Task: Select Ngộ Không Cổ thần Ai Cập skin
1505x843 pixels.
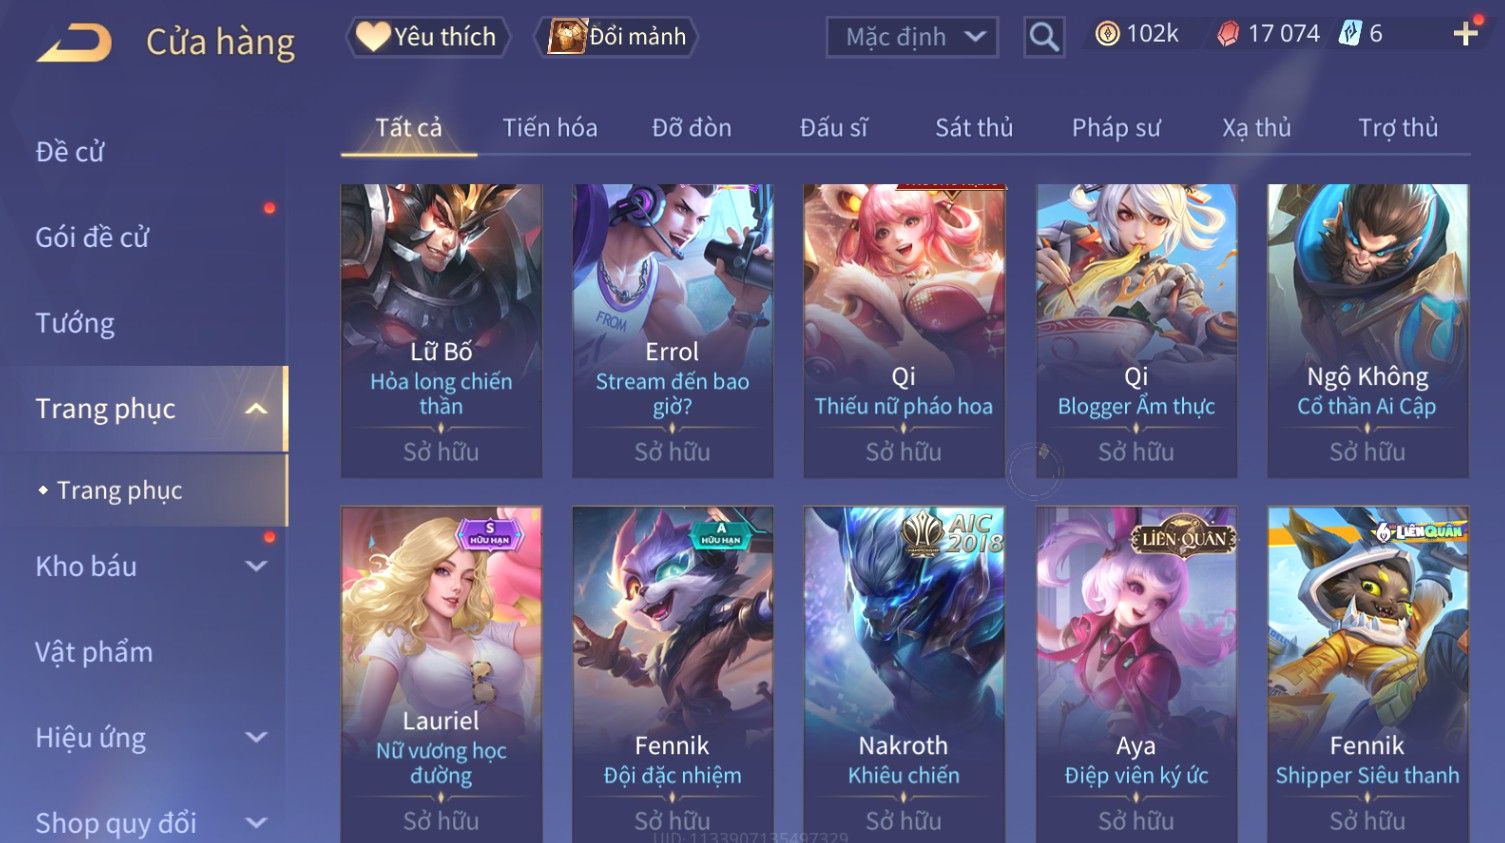Action: (x=1368, y=330)
